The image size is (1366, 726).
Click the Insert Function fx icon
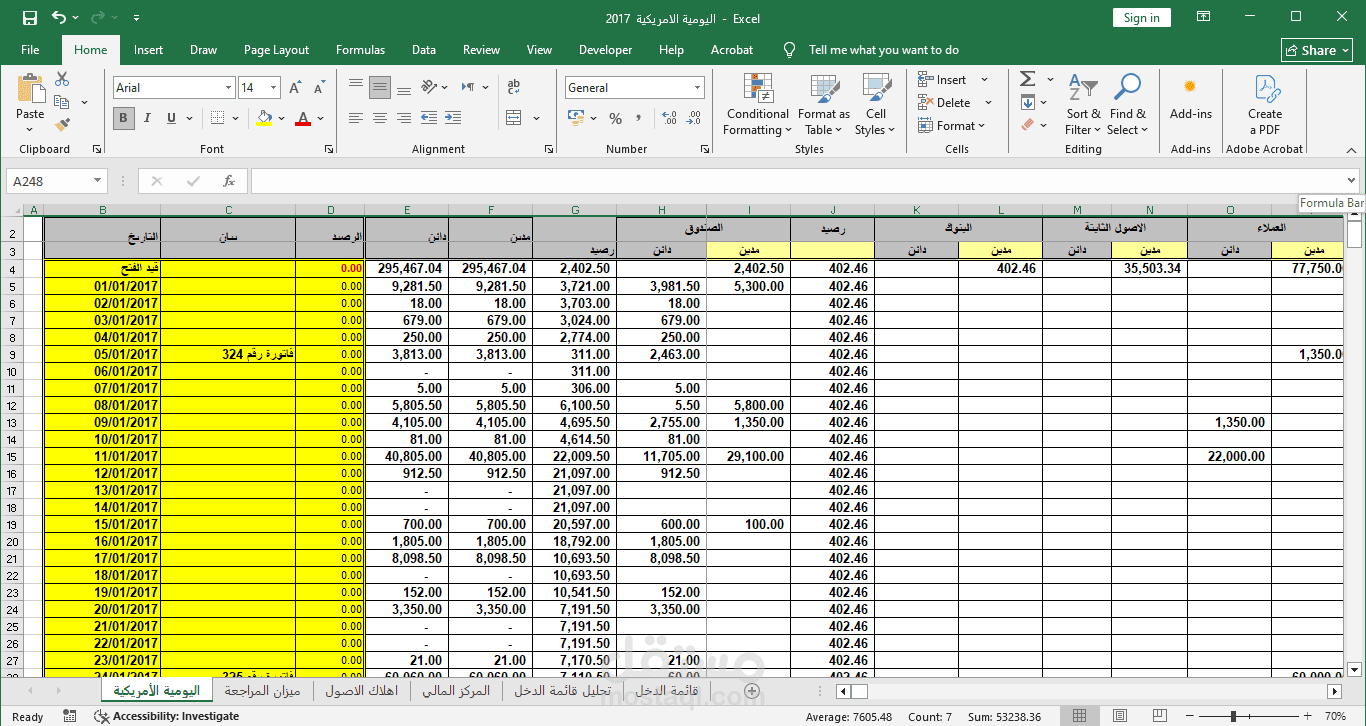[229, 181]
